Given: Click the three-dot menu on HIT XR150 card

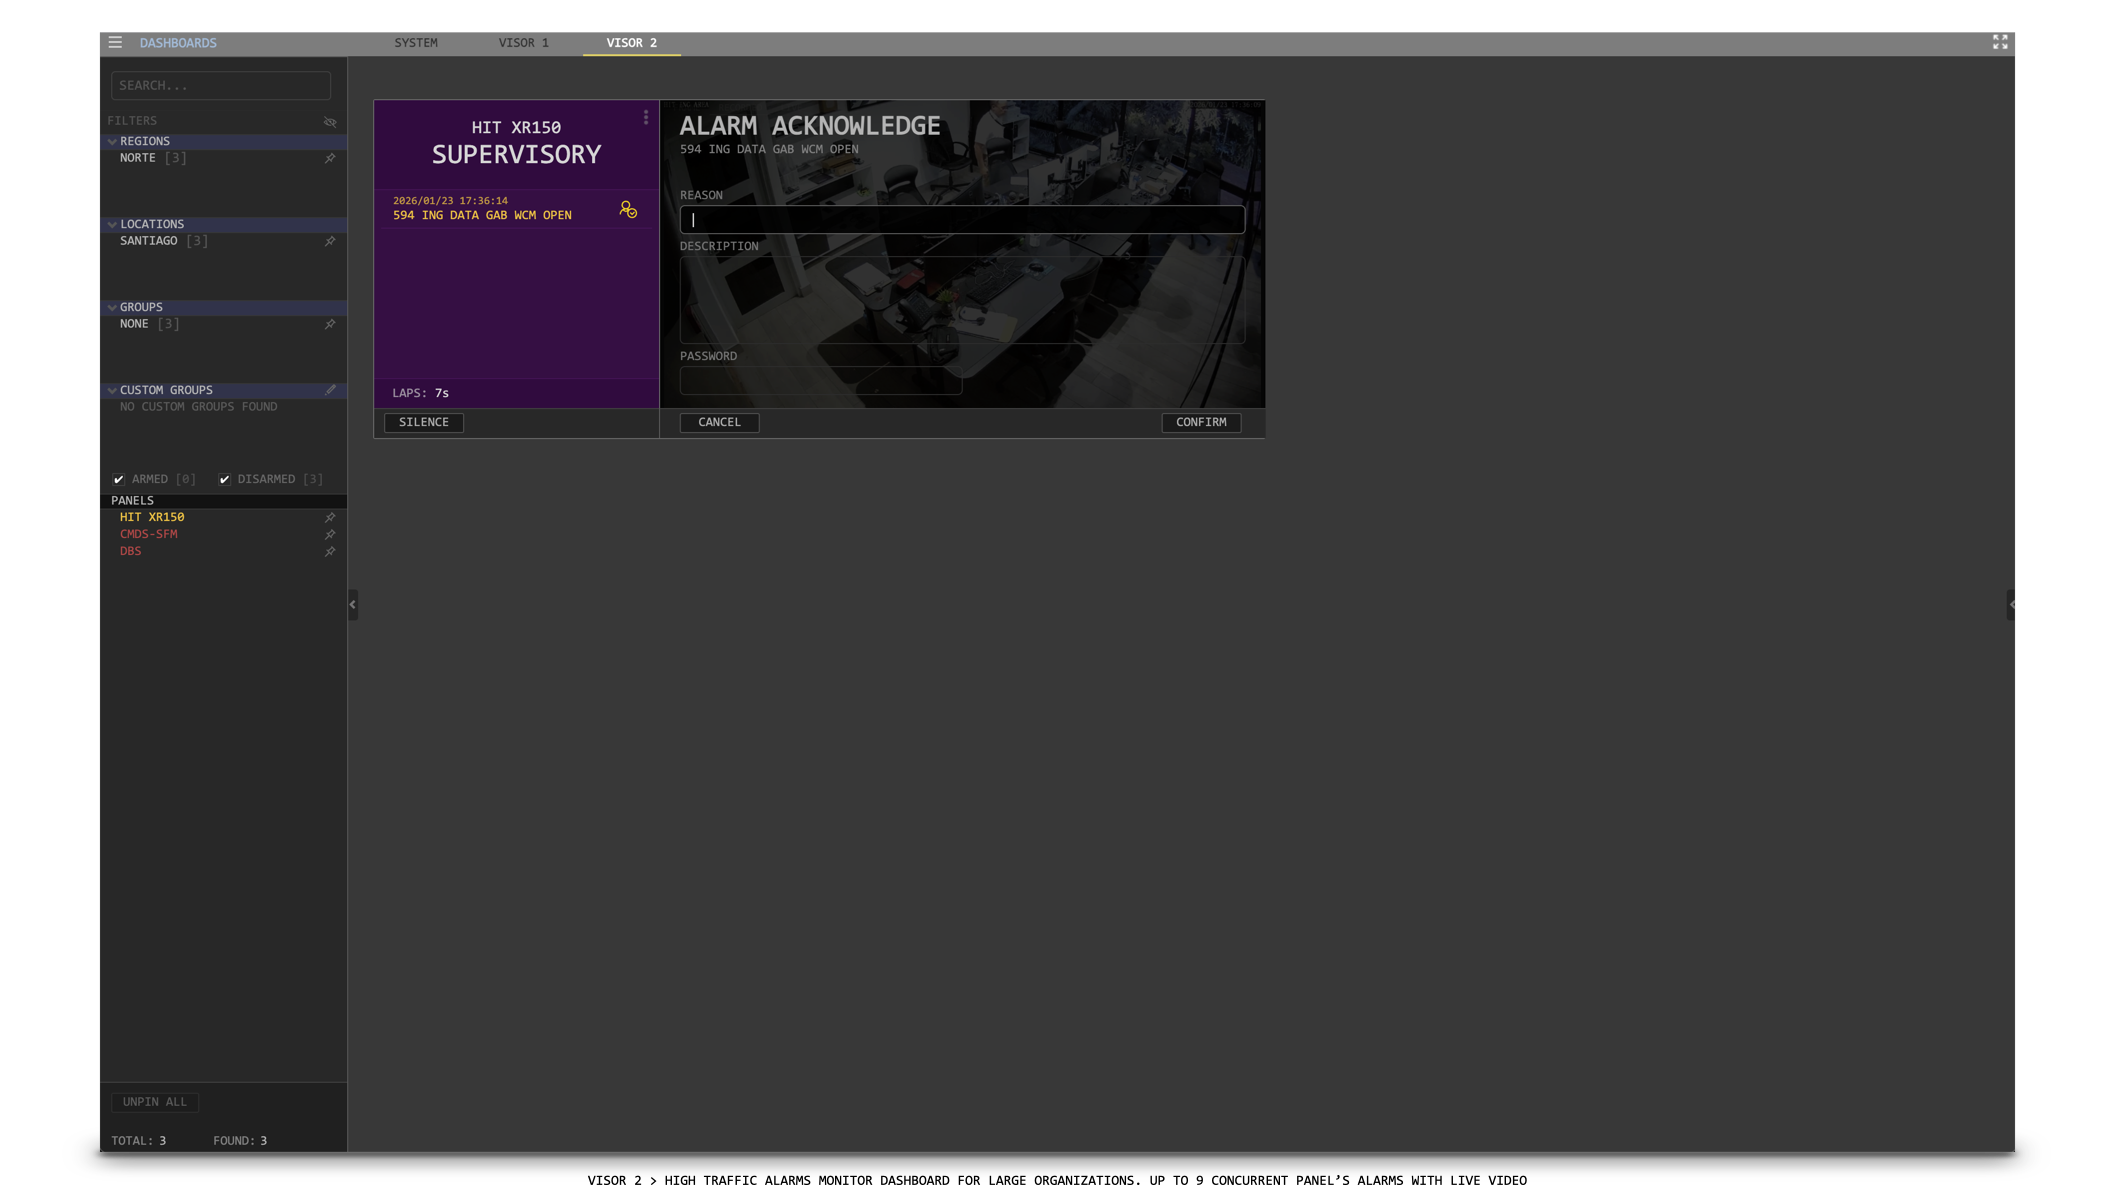Looking at the screenshot, I should click(x=646, y=118).
